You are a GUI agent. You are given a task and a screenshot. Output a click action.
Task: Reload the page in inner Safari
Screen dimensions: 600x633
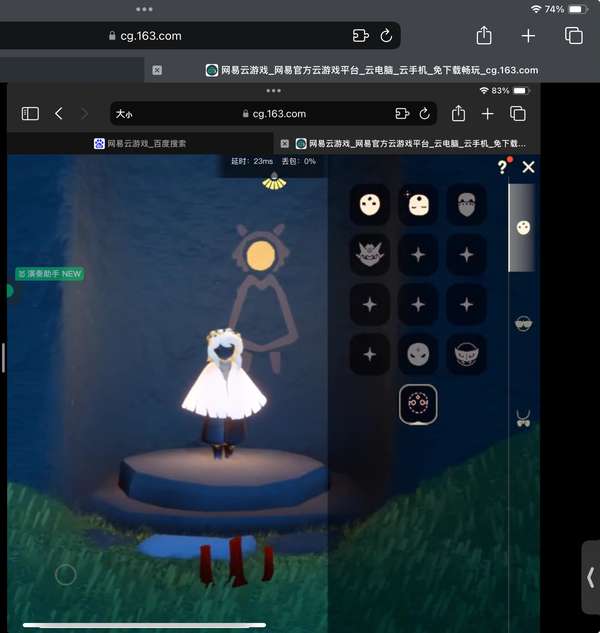(x=424, y=114)
